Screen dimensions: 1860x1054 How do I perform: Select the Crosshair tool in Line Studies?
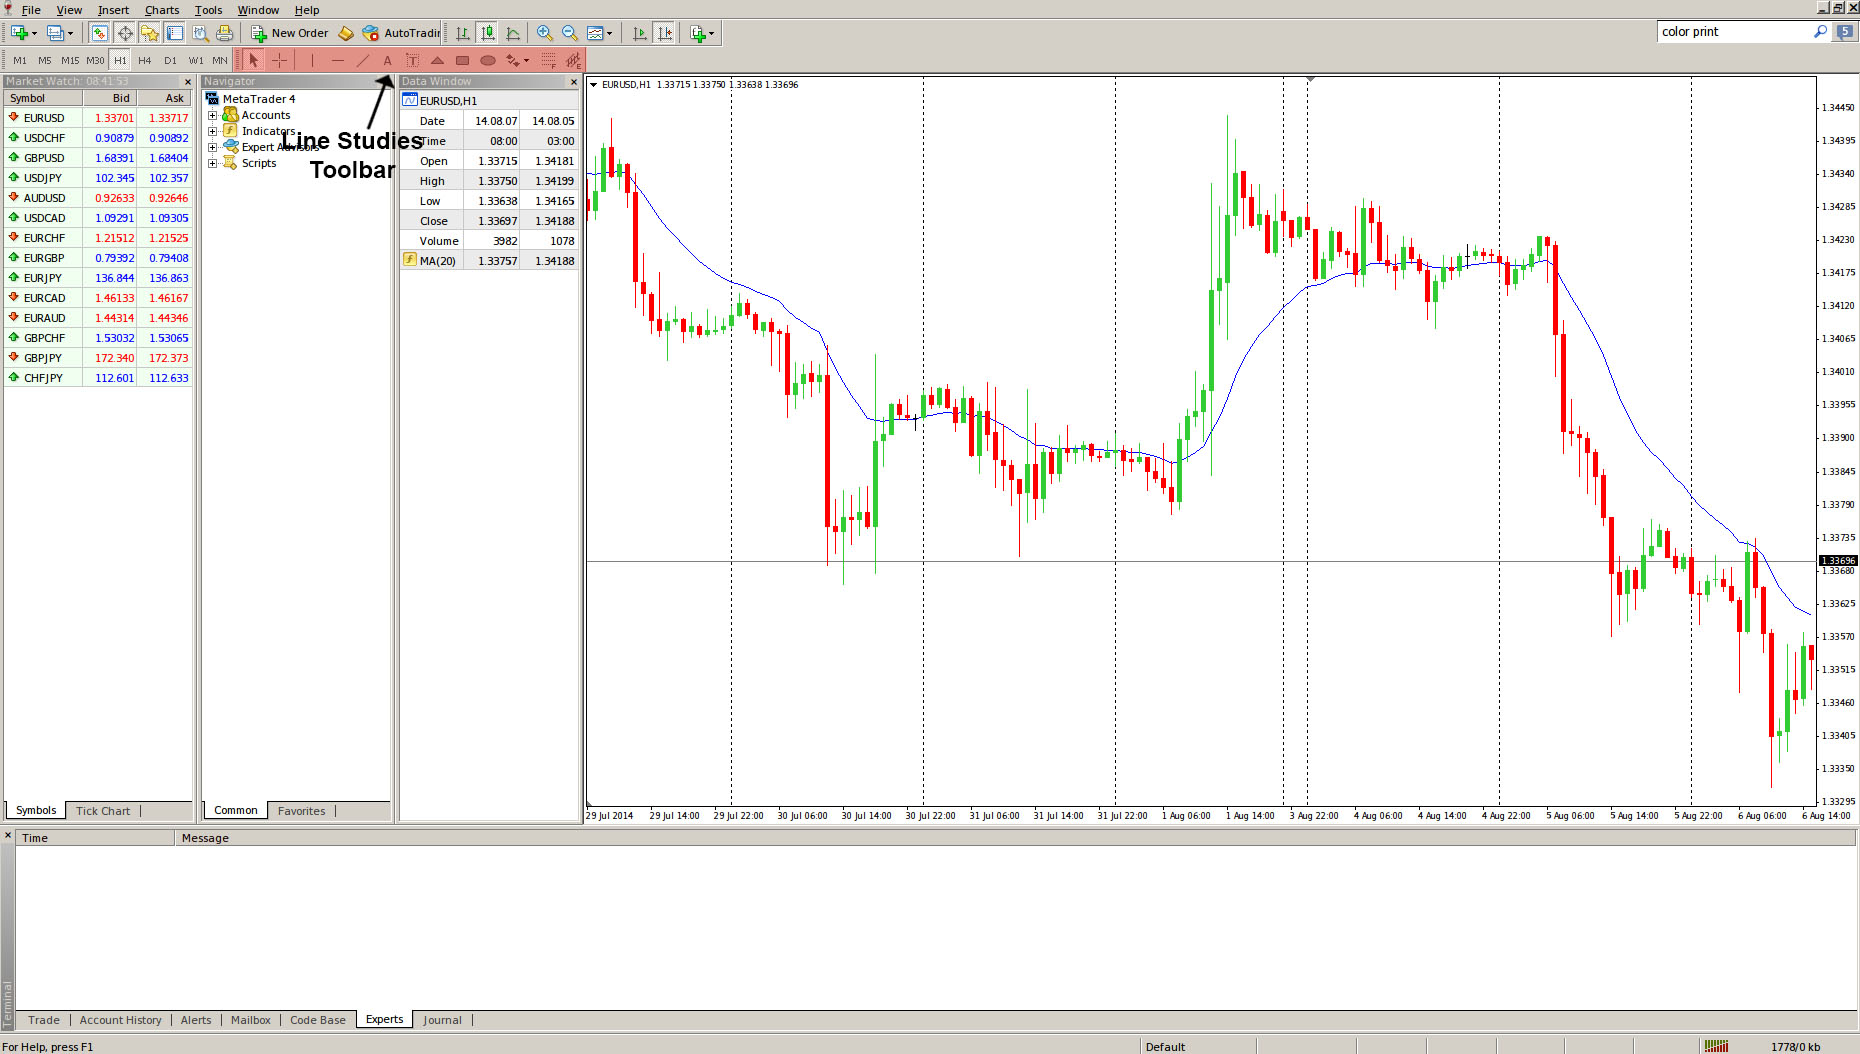tap(280, 60)
